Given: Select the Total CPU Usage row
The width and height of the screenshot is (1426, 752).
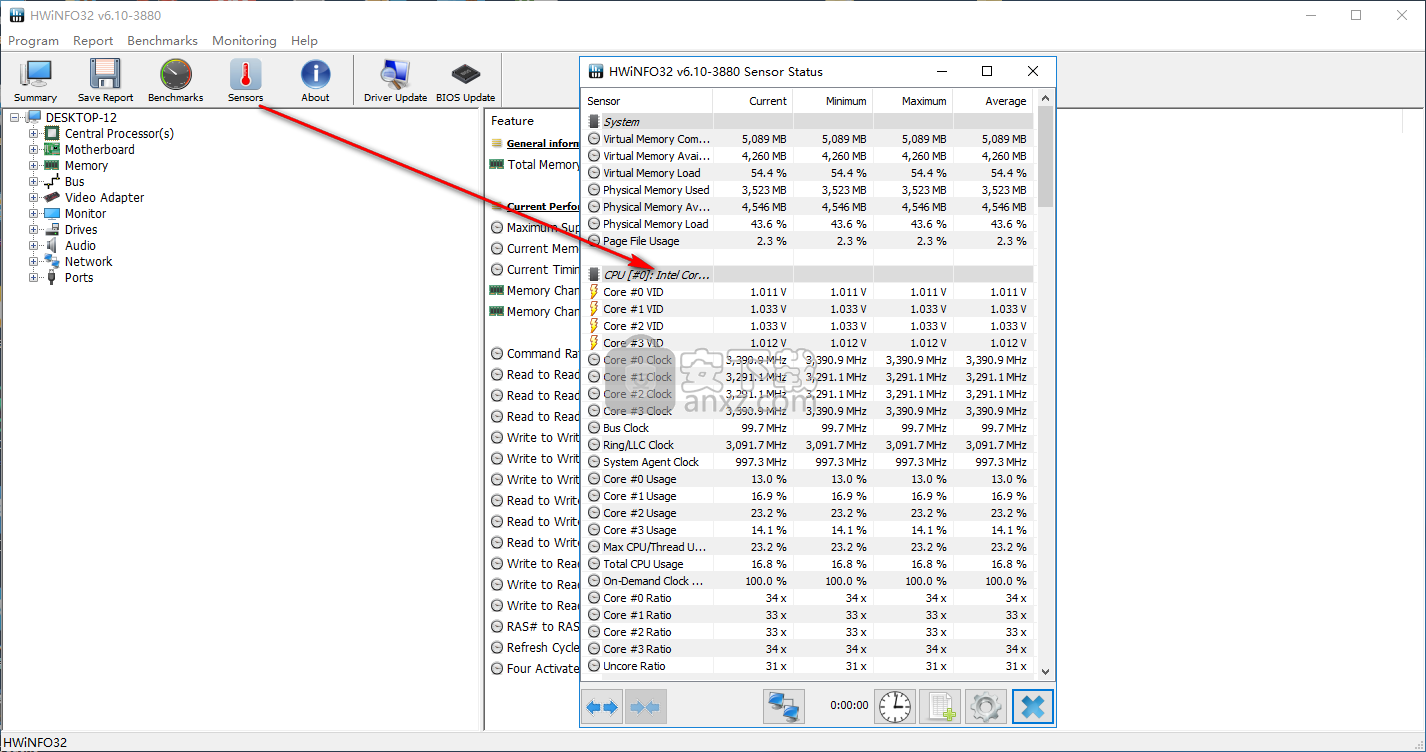Looking at the screenshot, I should point(808,564).
